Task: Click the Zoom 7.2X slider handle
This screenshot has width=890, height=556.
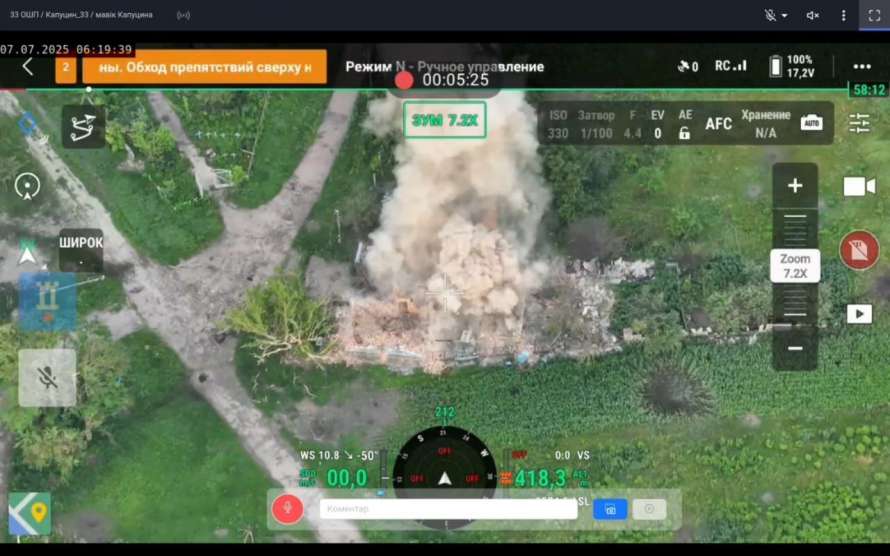Action: [795, 266]
